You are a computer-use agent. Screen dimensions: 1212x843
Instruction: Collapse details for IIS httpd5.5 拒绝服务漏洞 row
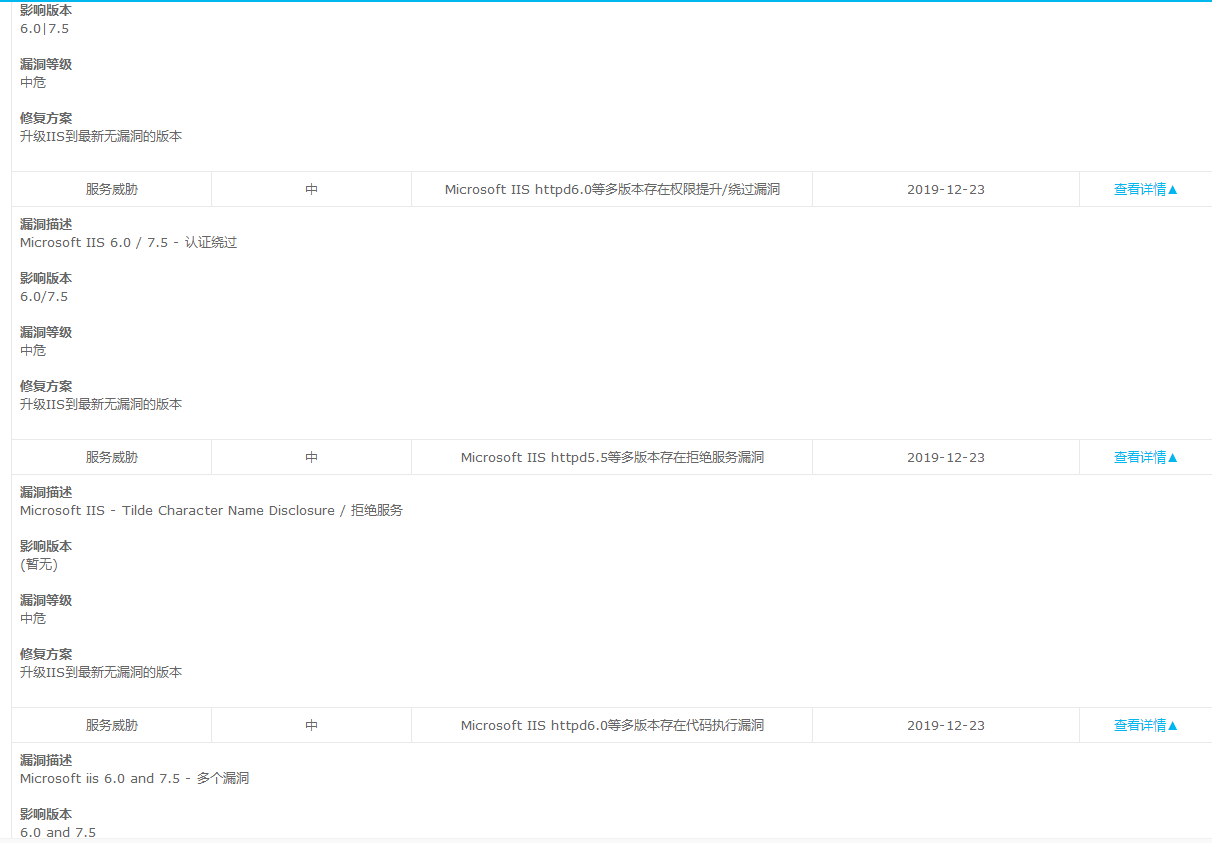click(1146, 457)
